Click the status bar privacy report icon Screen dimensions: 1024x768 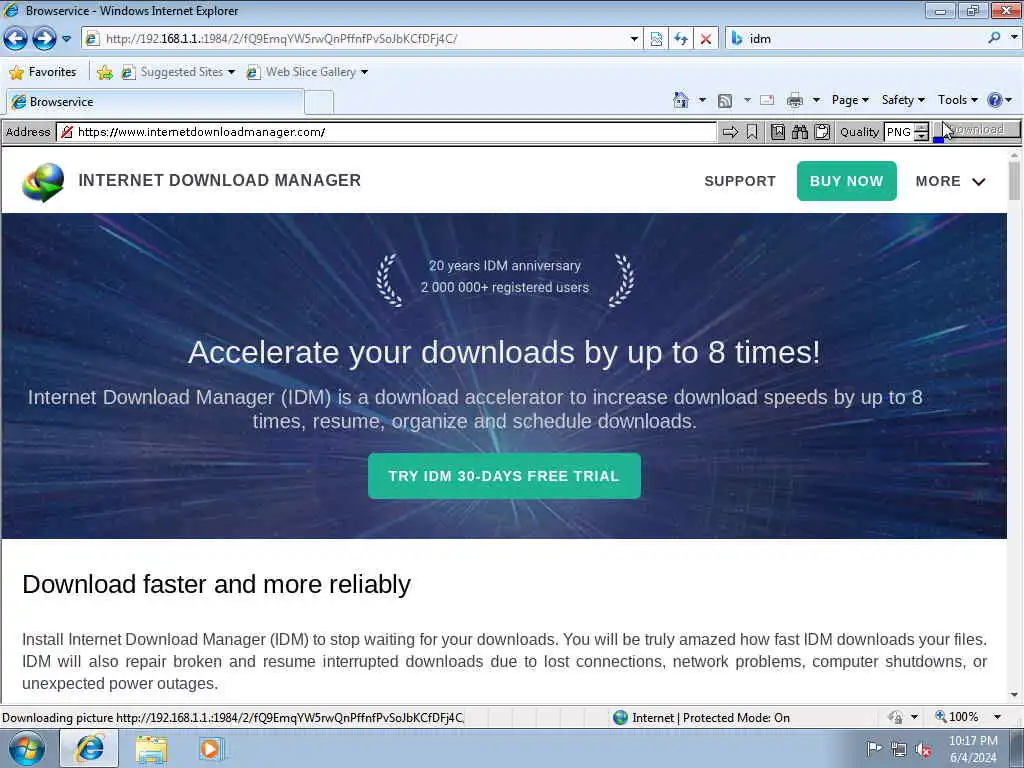[895, 717]
